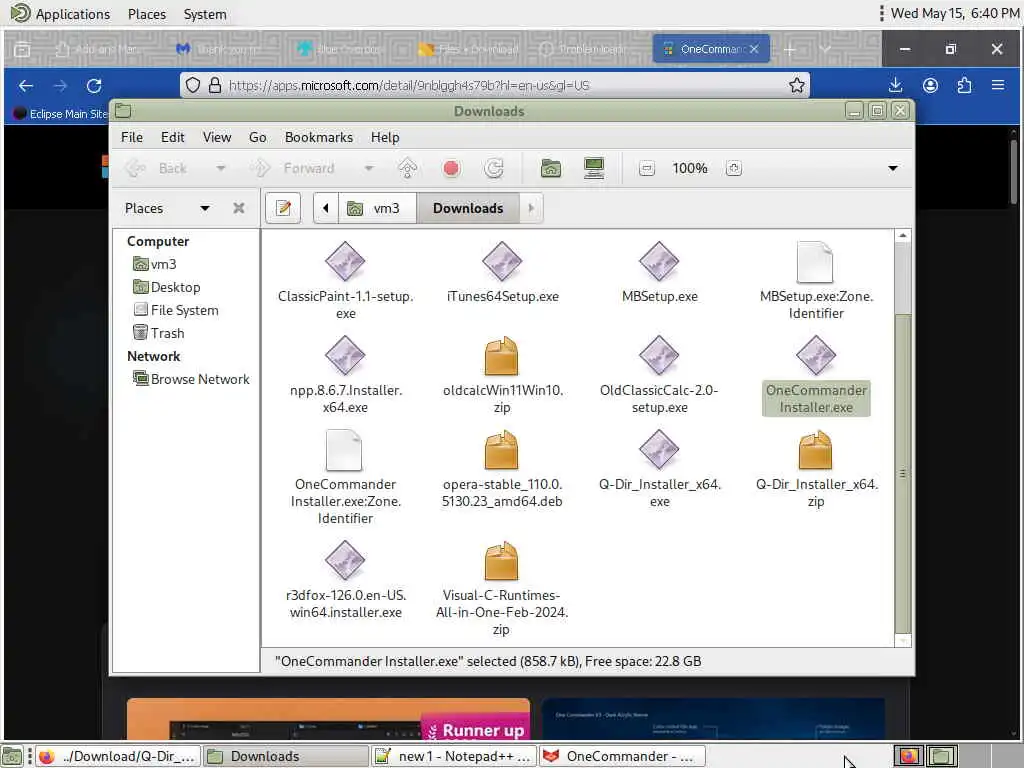The width and height of the screenshot is (1024, 768).
Task: Select Q-Dir_Installer_x64.exe icon
Action: 659,450
